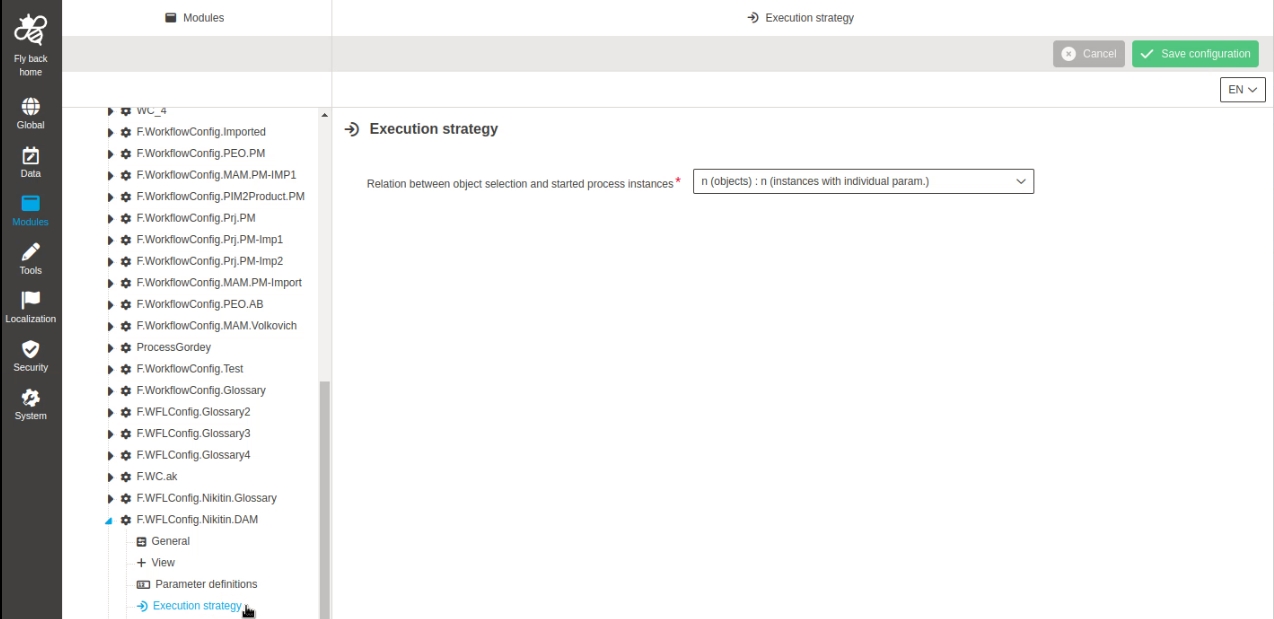Open the Tools section in the sidebar
Viewport: 1274px width, 619px height.
[30, 259]
